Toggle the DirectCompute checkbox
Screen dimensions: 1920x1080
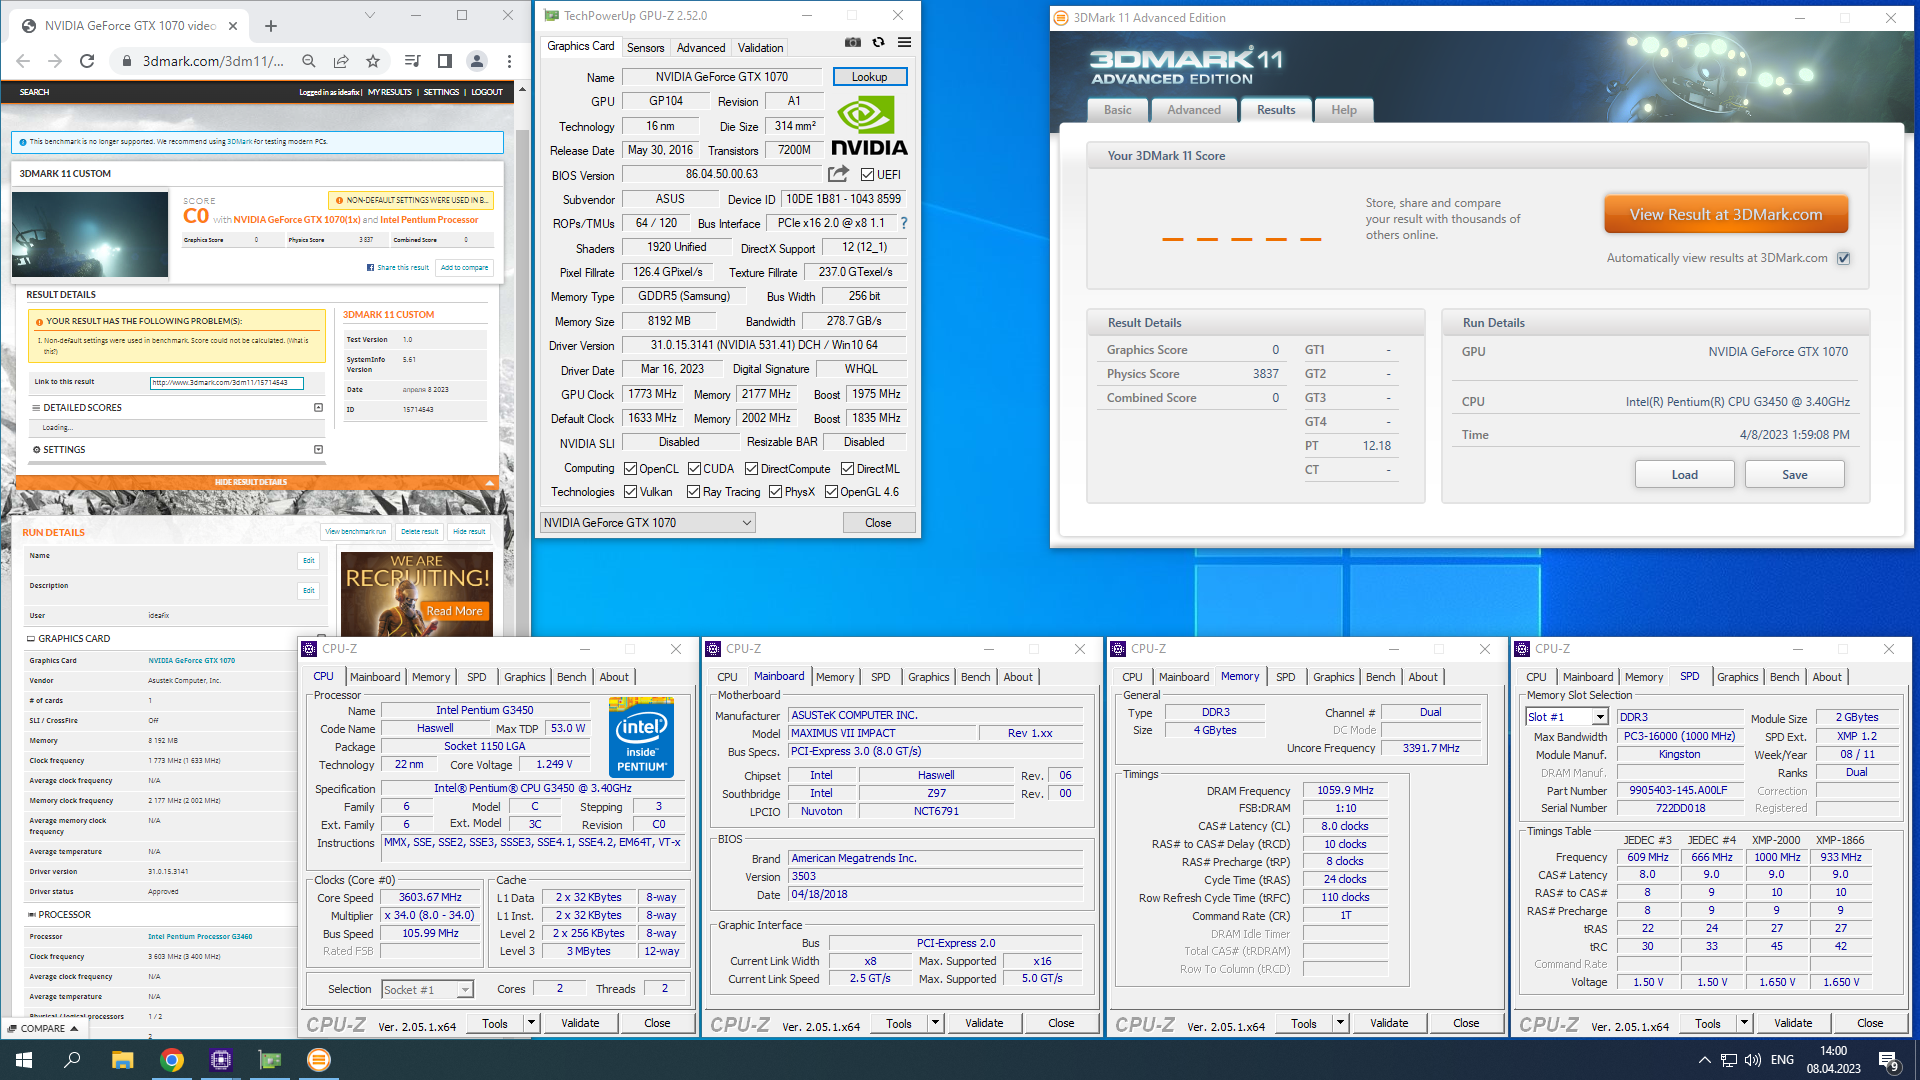(x=752, y=469)
